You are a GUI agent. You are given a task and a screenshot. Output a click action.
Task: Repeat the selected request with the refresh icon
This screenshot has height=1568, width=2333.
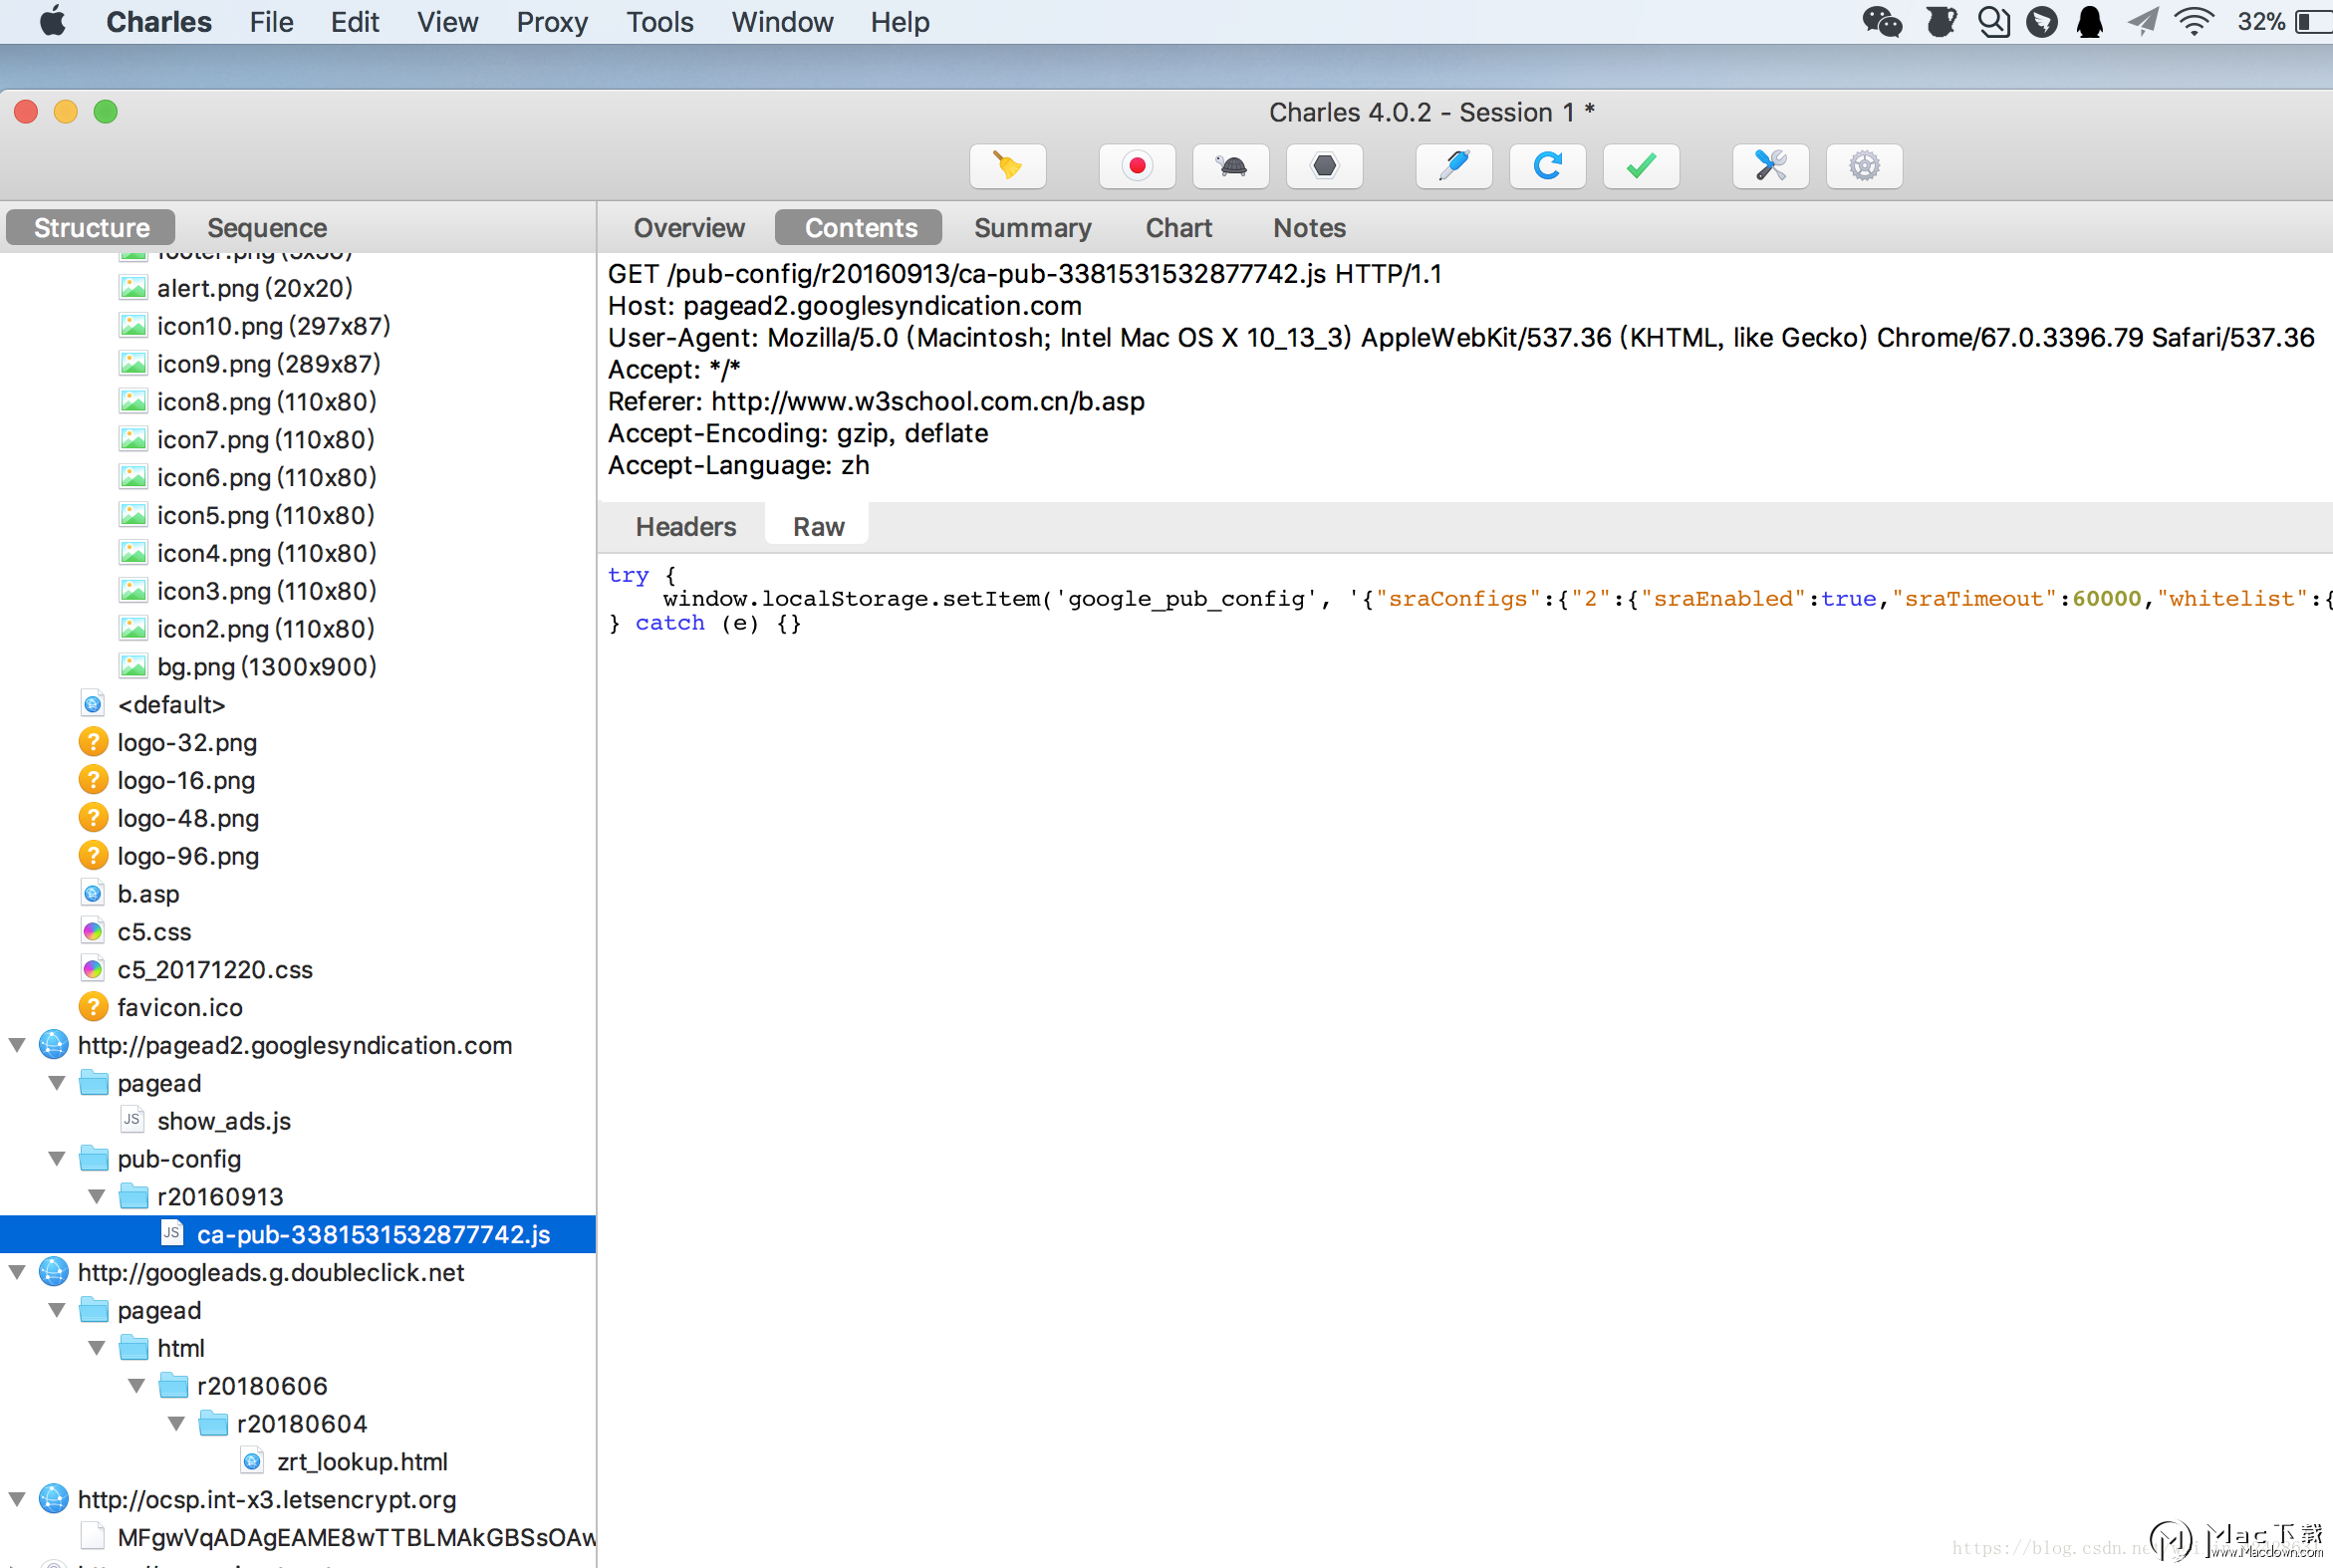(x=1547, y=166)
